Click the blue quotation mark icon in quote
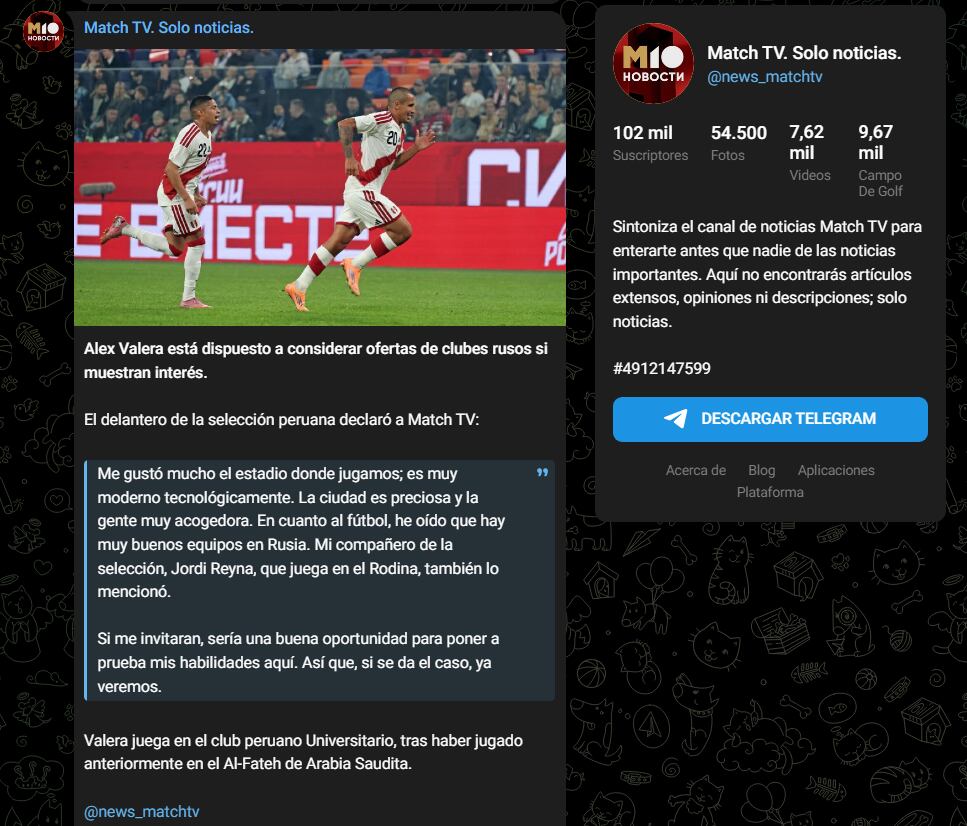 click(542, 473)
